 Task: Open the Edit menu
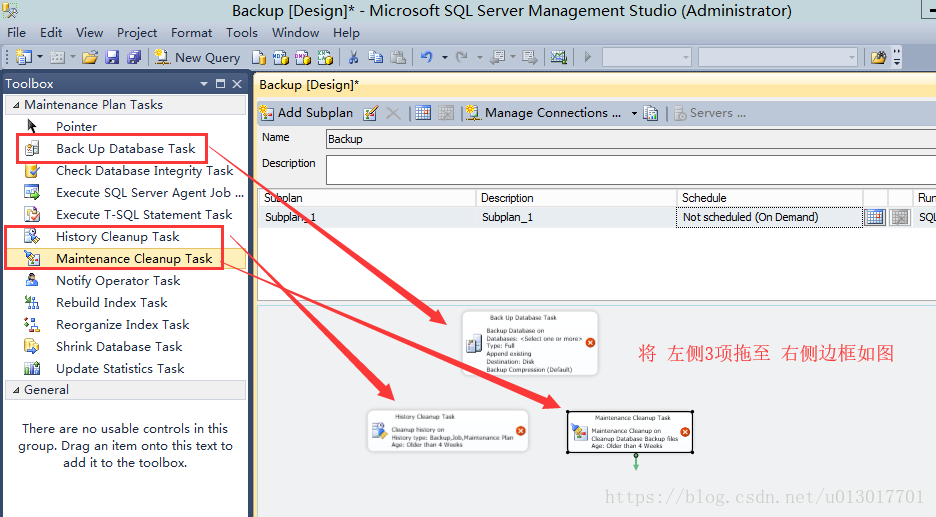click(x=51, y=33)
